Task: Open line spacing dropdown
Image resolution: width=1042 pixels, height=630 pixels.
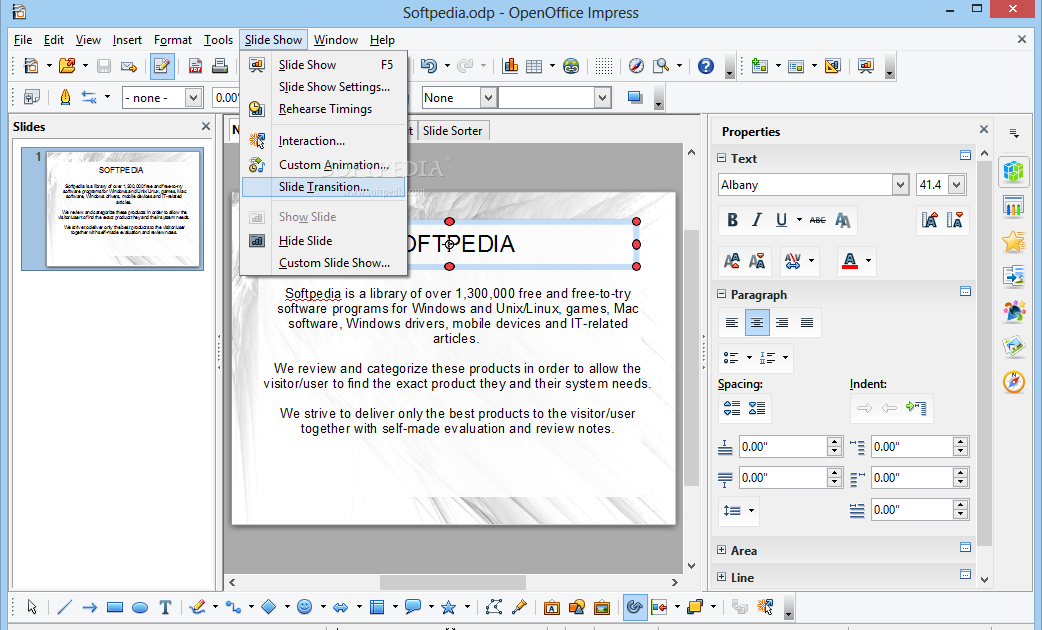Action: [x=752, y=510]
